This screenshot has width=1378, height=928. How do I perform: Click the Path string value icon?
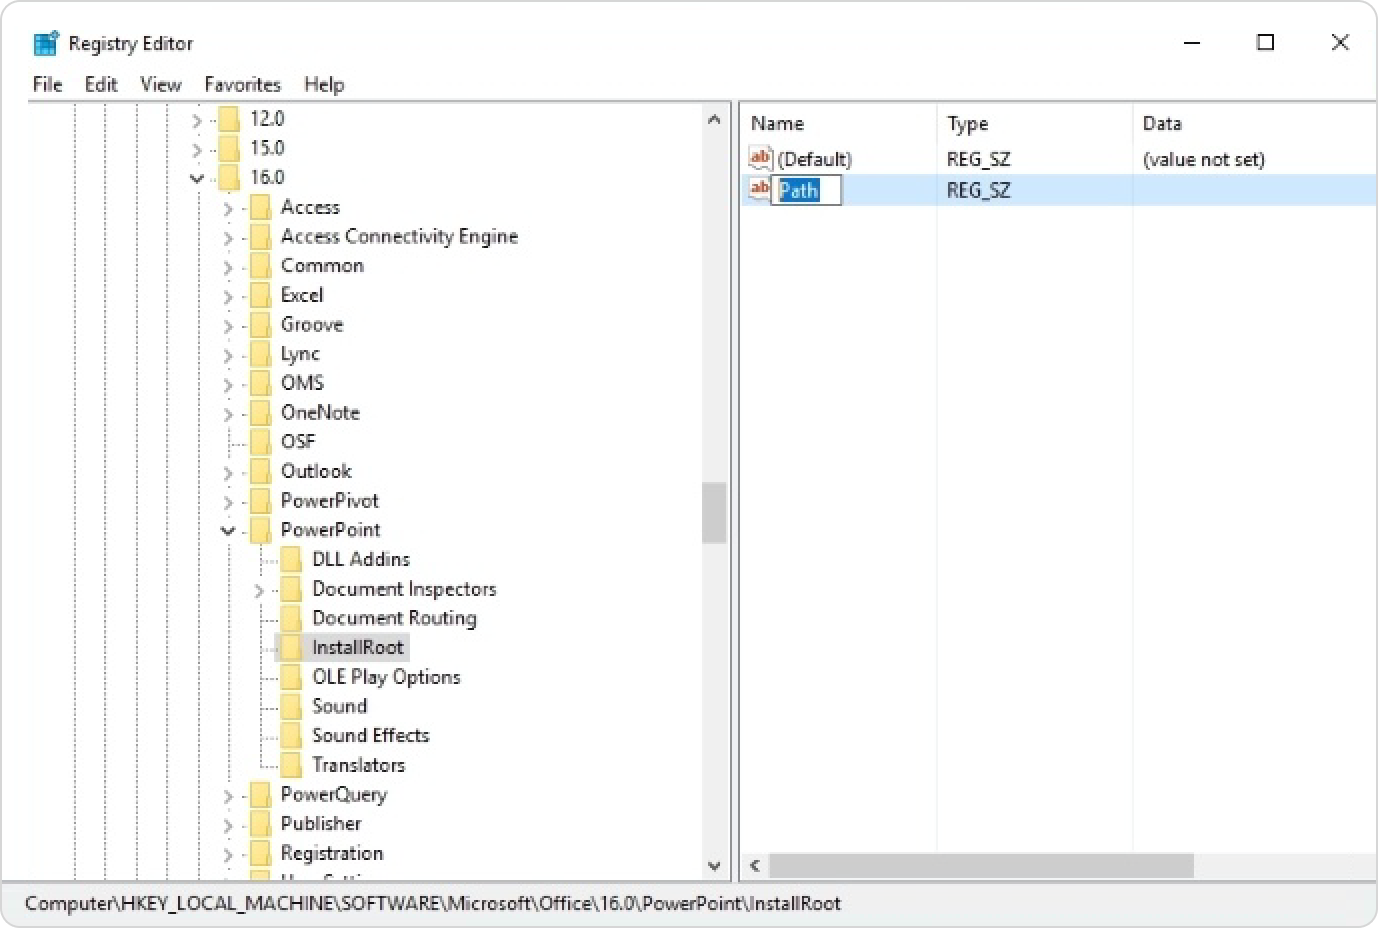(760, 189)
